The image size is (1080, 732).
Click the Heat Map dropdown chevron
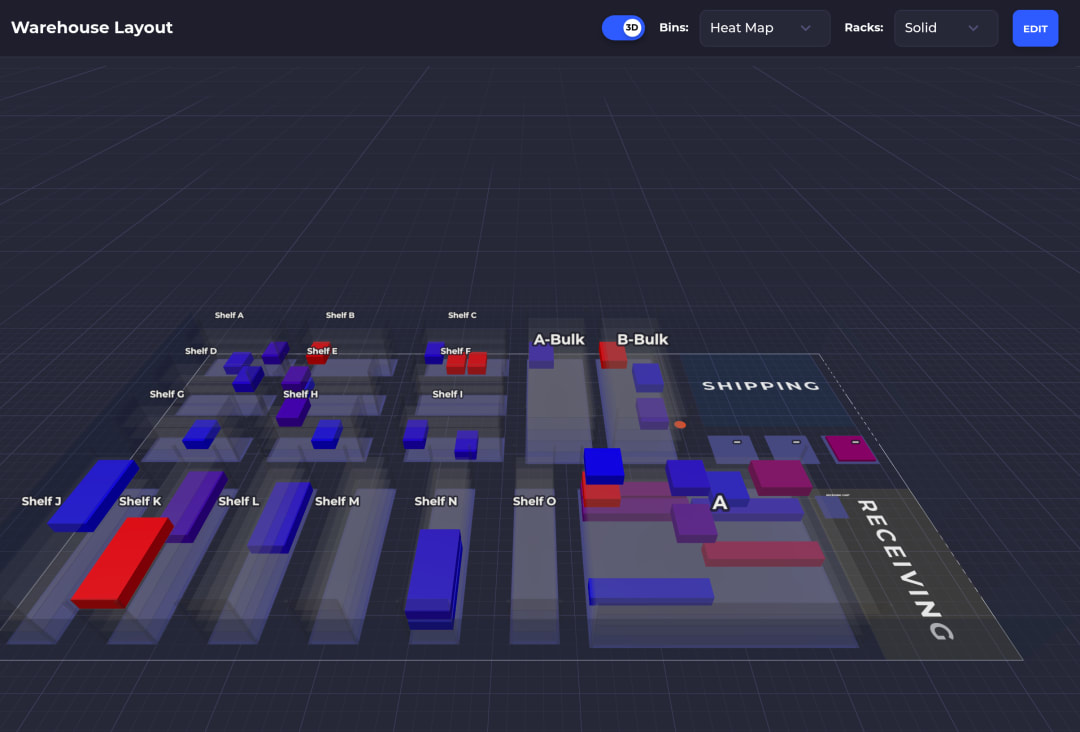[805, 28]
